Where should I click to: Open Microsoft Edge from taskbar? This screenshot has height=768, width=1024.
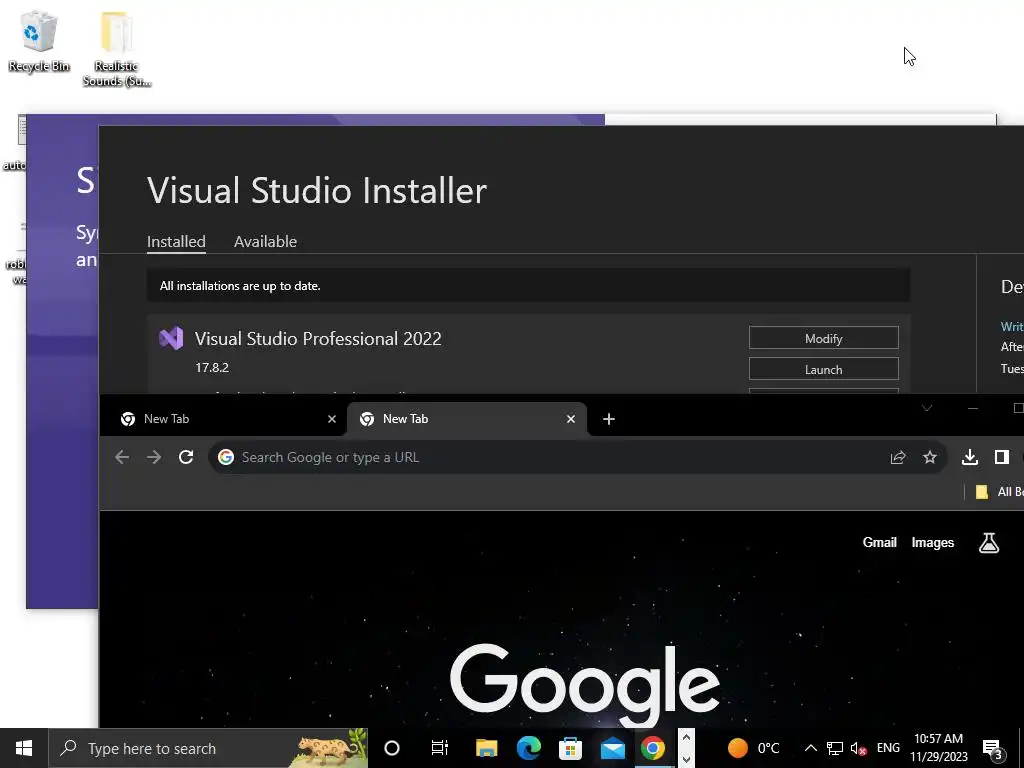click(528, 748)
